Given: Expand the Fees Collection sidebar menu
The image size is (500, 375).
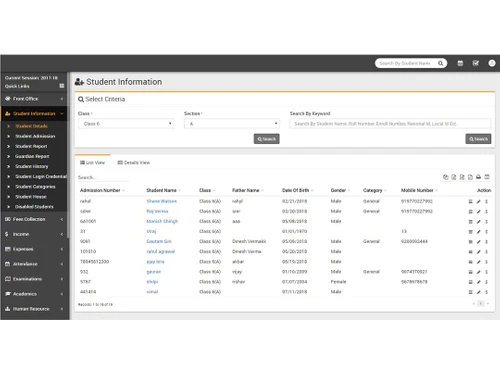Looking at the screenshot, I should click(34, 219).
